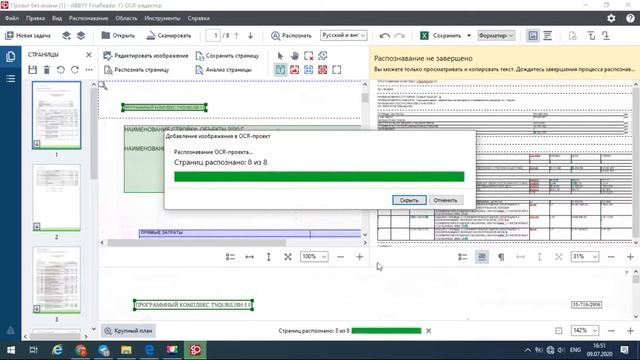Click the save pages icon in pages panel

pyautogui.click(x=33, y=70)
